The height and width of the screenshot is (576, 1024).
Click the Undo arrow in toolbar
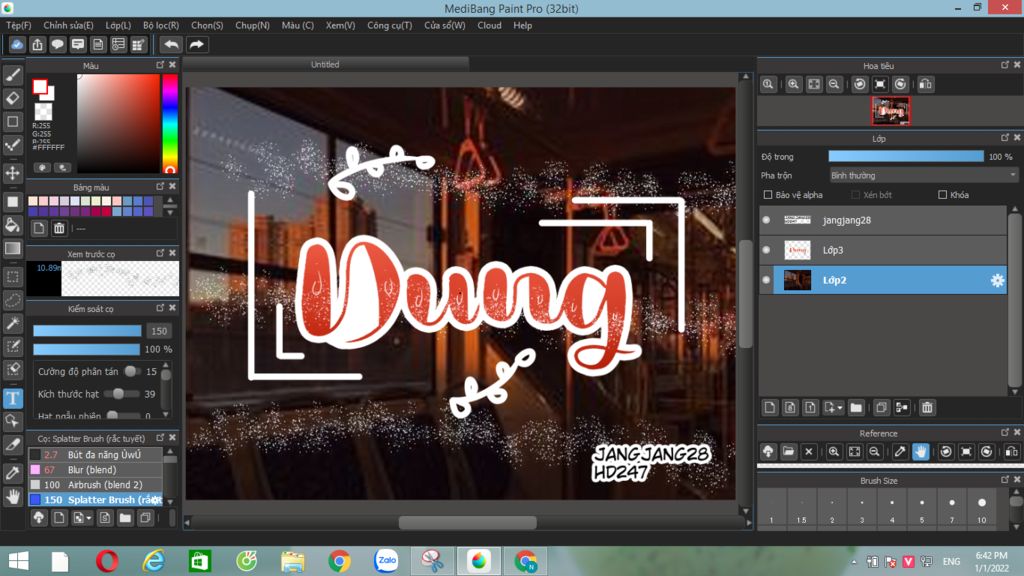(171, 44)
